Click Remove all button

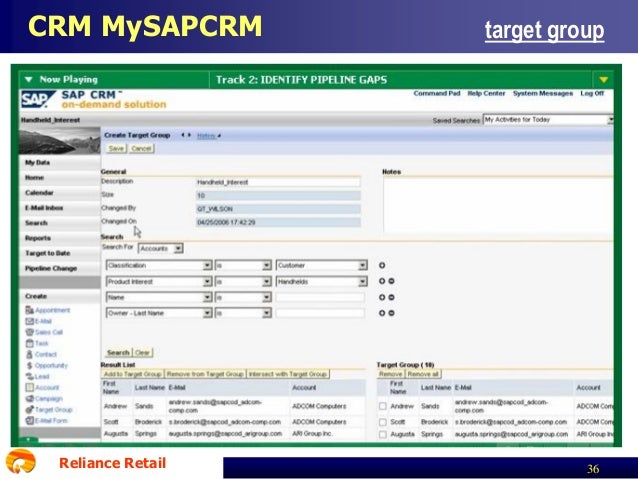(423, 374)
